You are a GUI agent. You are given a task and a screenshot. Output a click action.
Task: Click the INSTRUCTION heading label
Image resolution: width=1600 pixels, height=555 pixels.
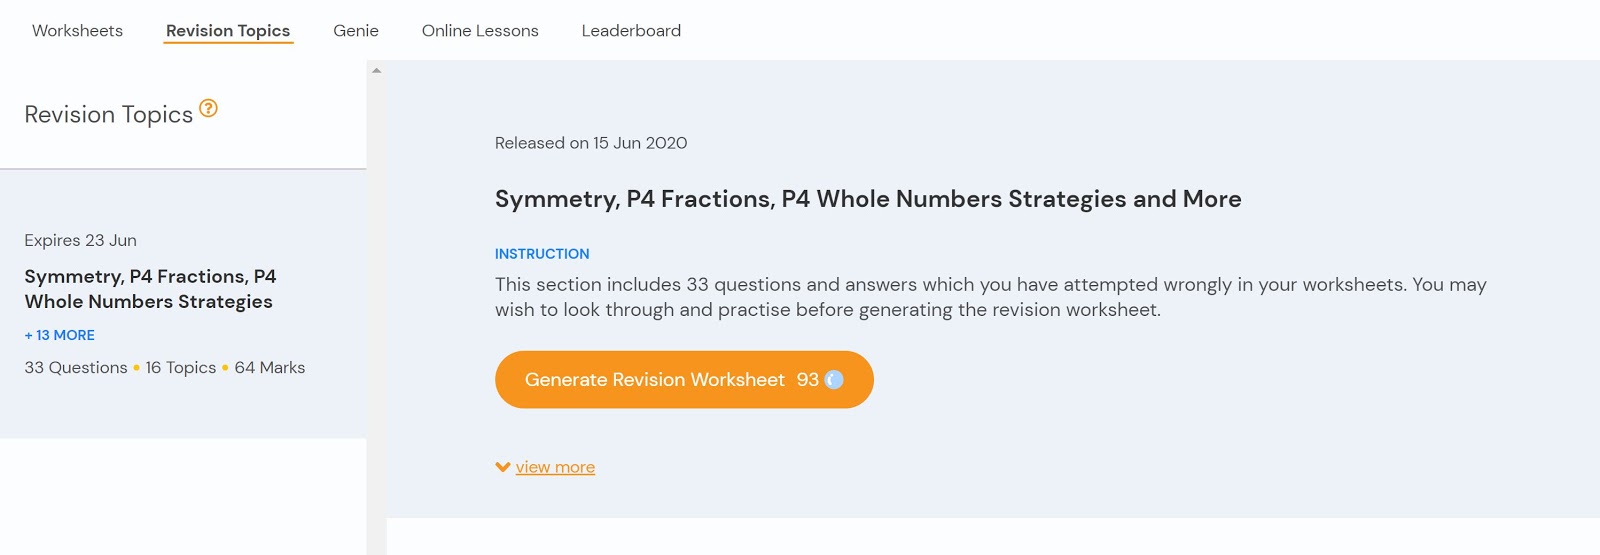pos(542,254)
